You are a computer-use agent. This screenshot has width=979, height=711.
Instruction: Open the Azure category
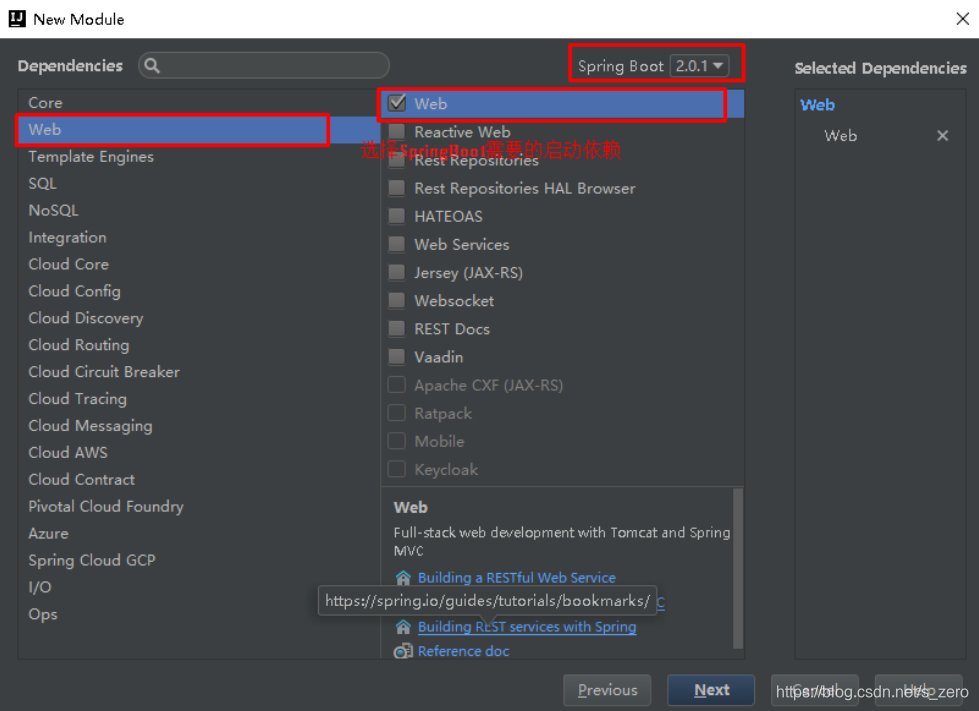pos(199,532)
